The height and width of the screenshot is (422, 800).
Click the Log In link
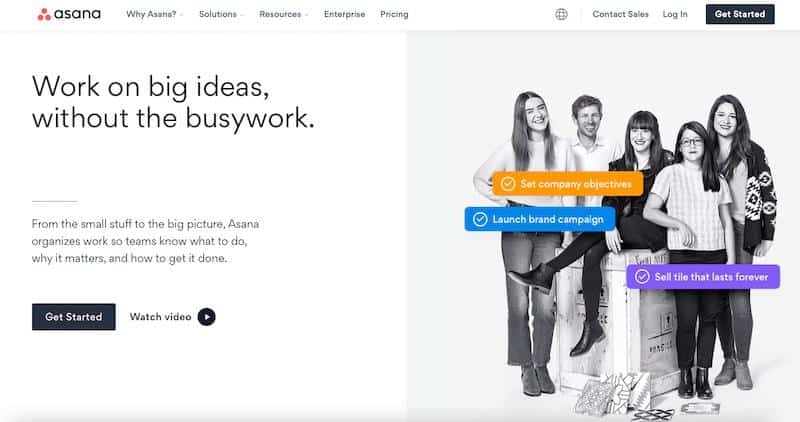click(675, 14)
